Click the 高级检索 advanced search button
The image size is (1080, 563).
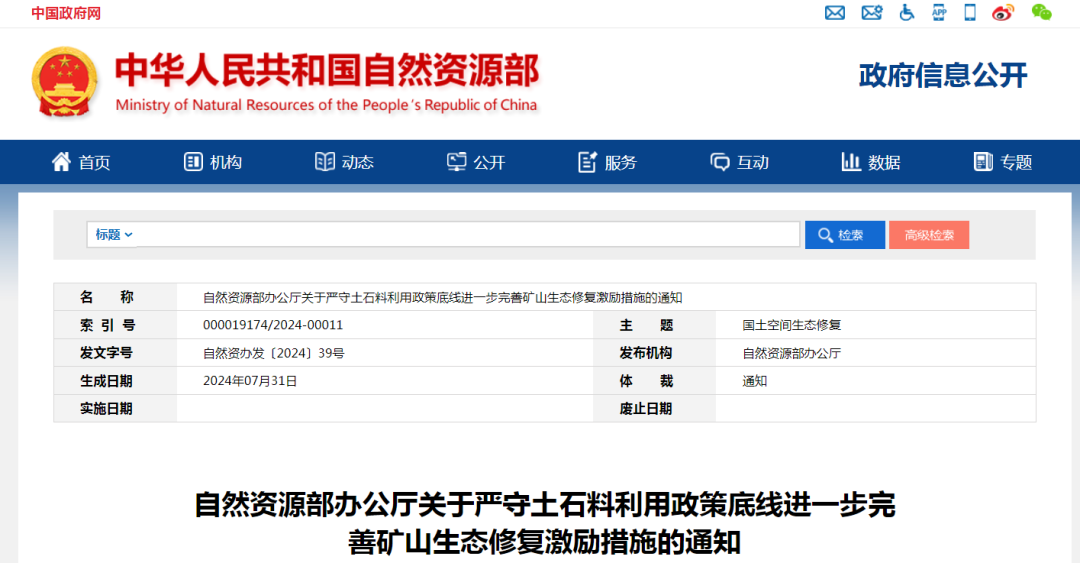929,235
